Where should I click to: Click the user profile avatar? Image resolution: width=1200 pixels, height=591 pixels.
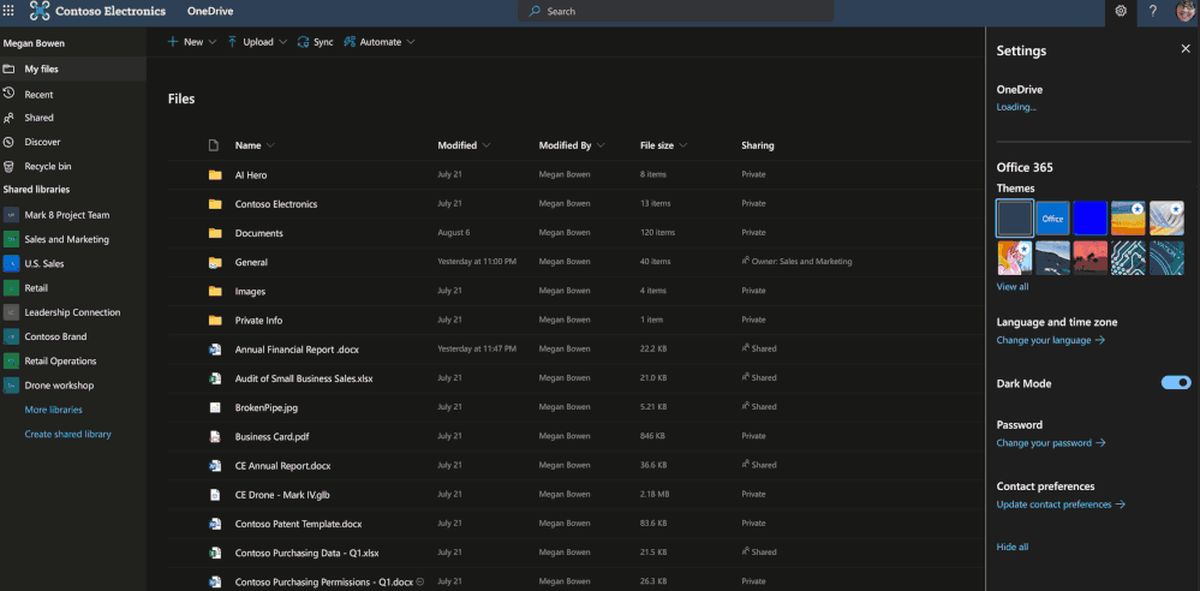coord(1185,11)
